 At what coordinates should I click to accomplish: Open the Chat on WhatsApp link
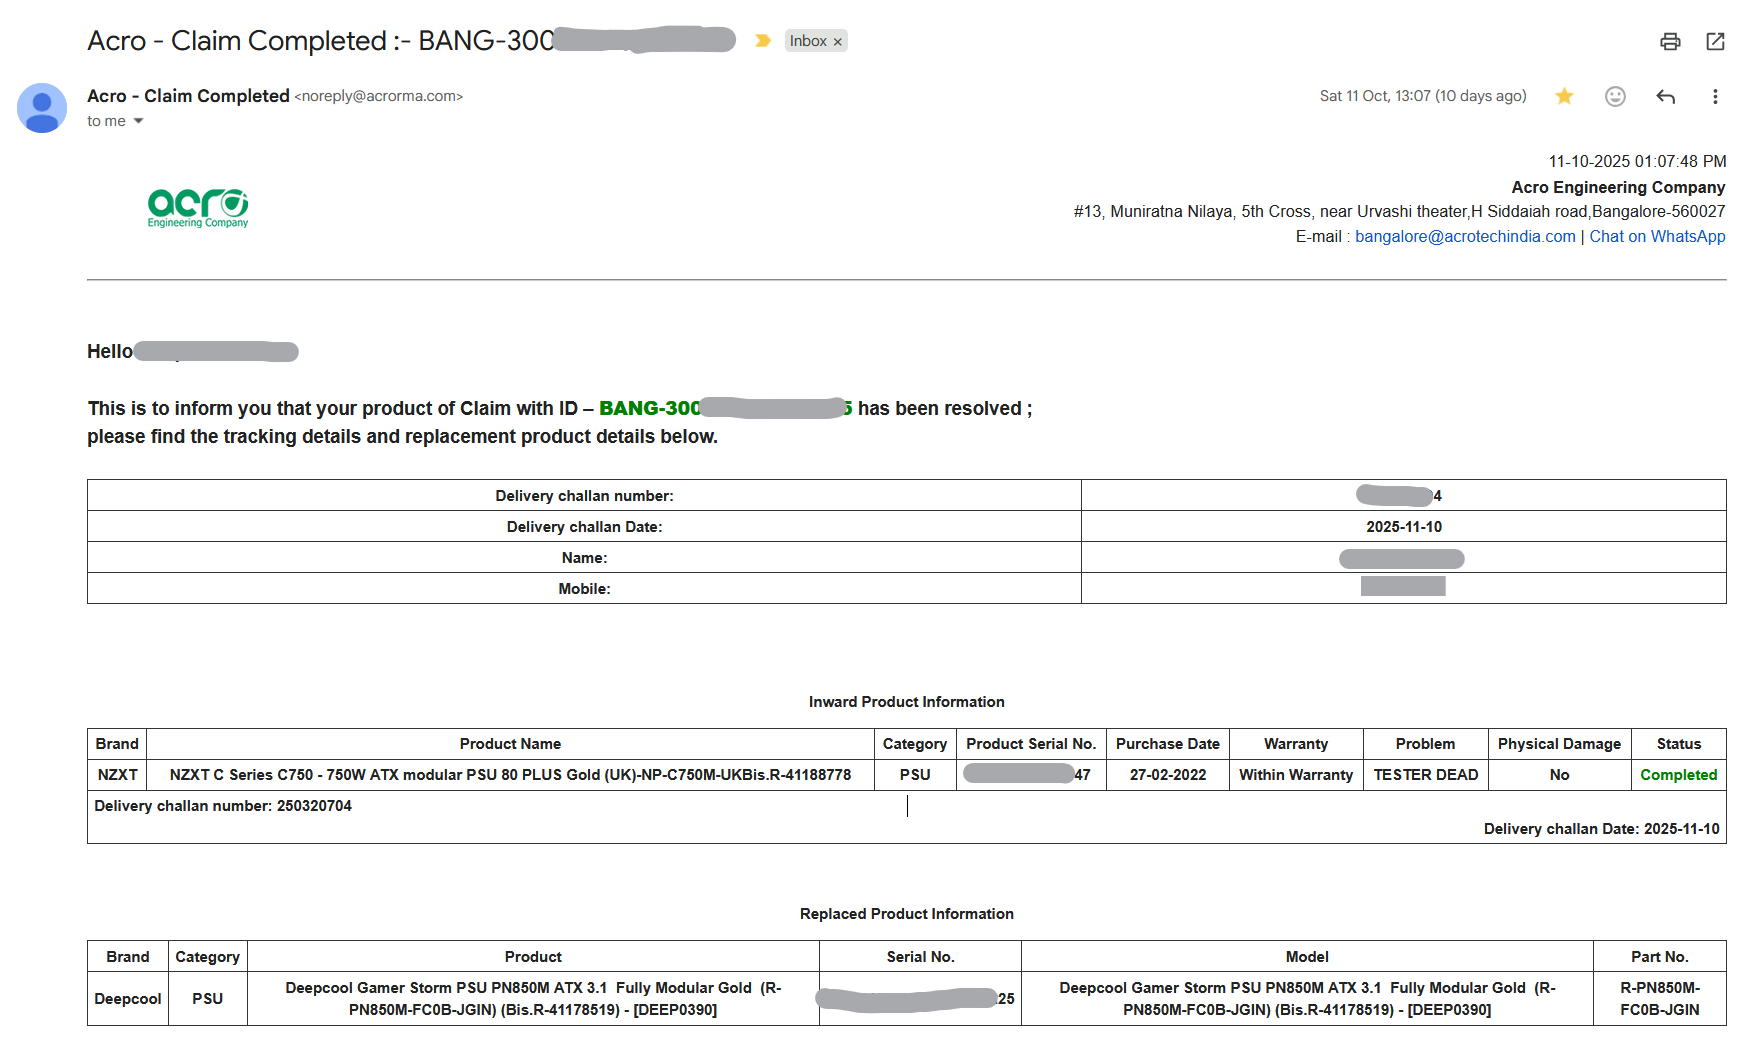pos(1657,237)
